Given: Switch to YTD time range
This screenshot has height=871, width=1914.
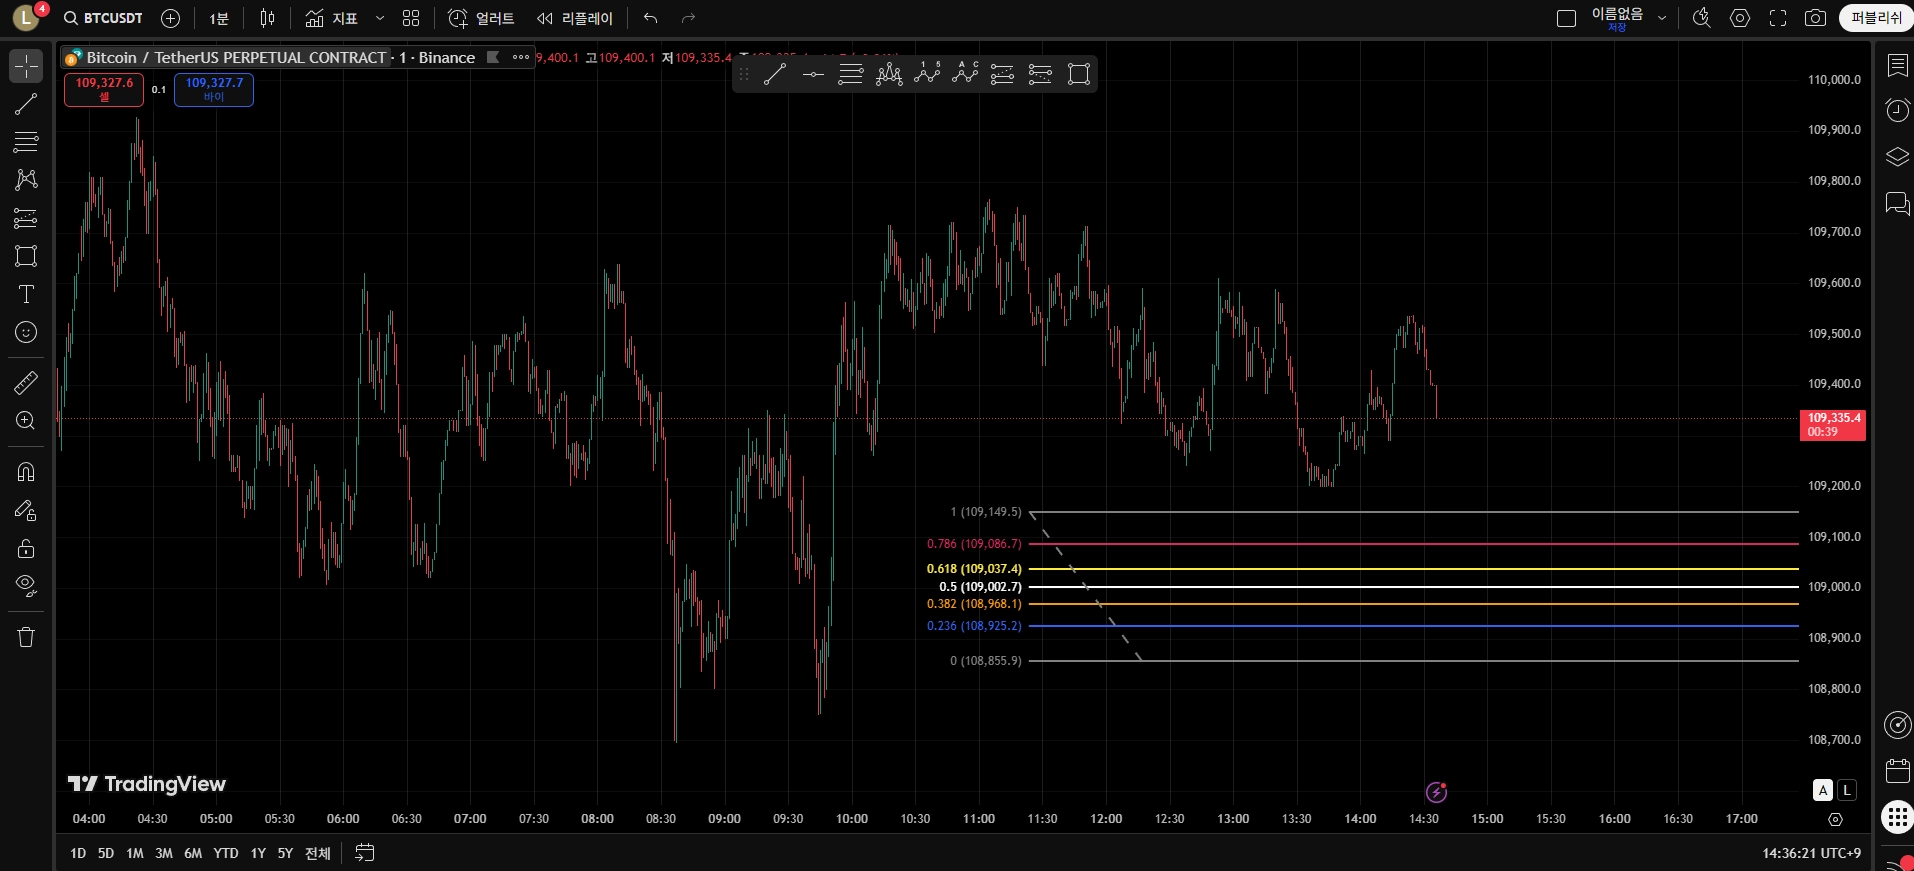Looking at the screenshot, I should (x=226, y=853).
